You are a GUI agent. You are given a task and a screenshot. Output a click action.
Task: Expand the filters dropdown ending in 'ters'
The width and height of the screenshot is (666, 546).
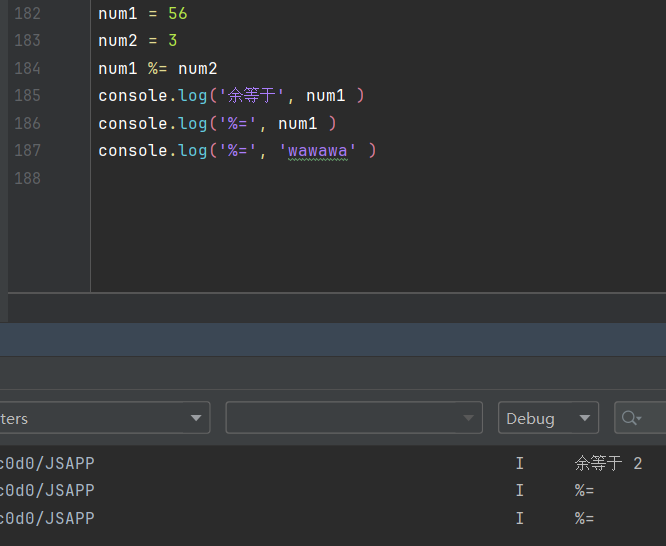tap(104, 418)
